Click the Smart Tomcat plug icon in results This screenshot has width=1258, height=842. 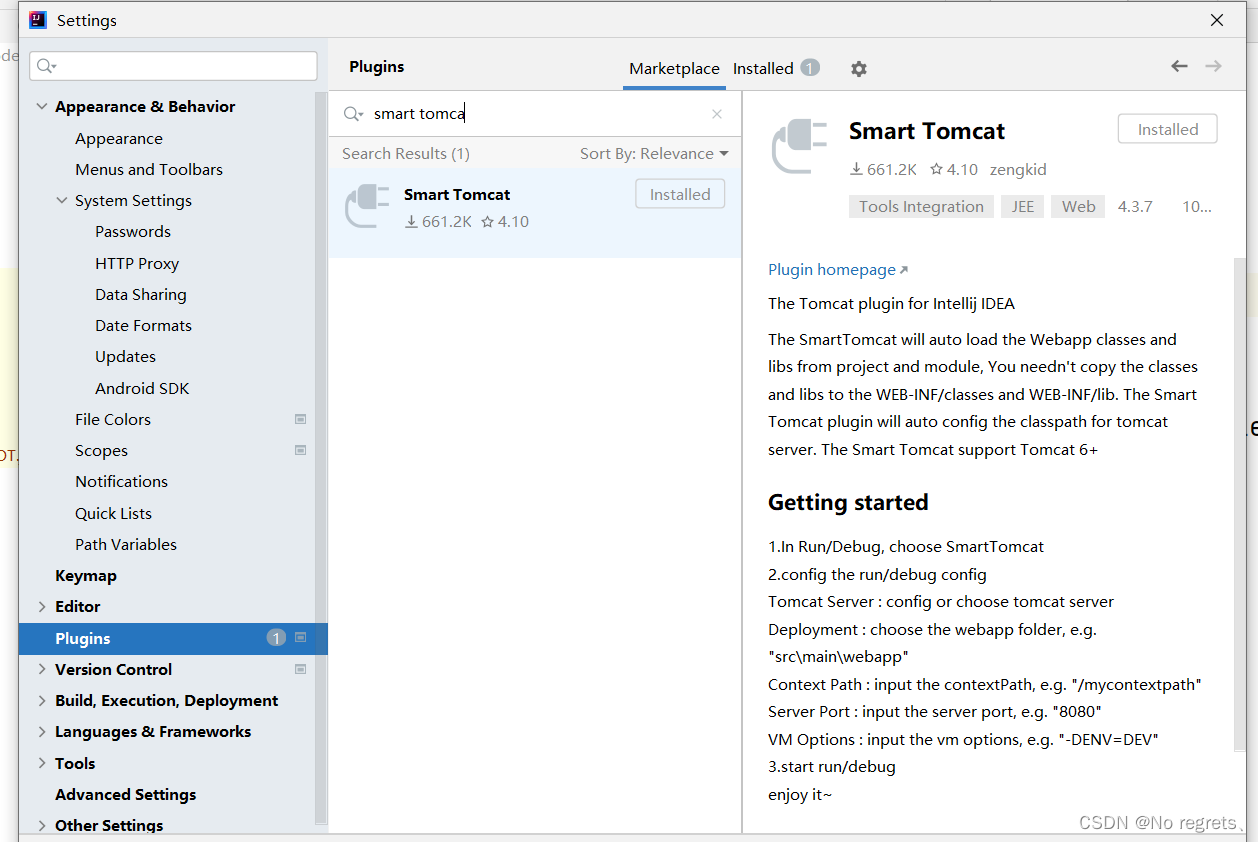click(x=367, y=206)
